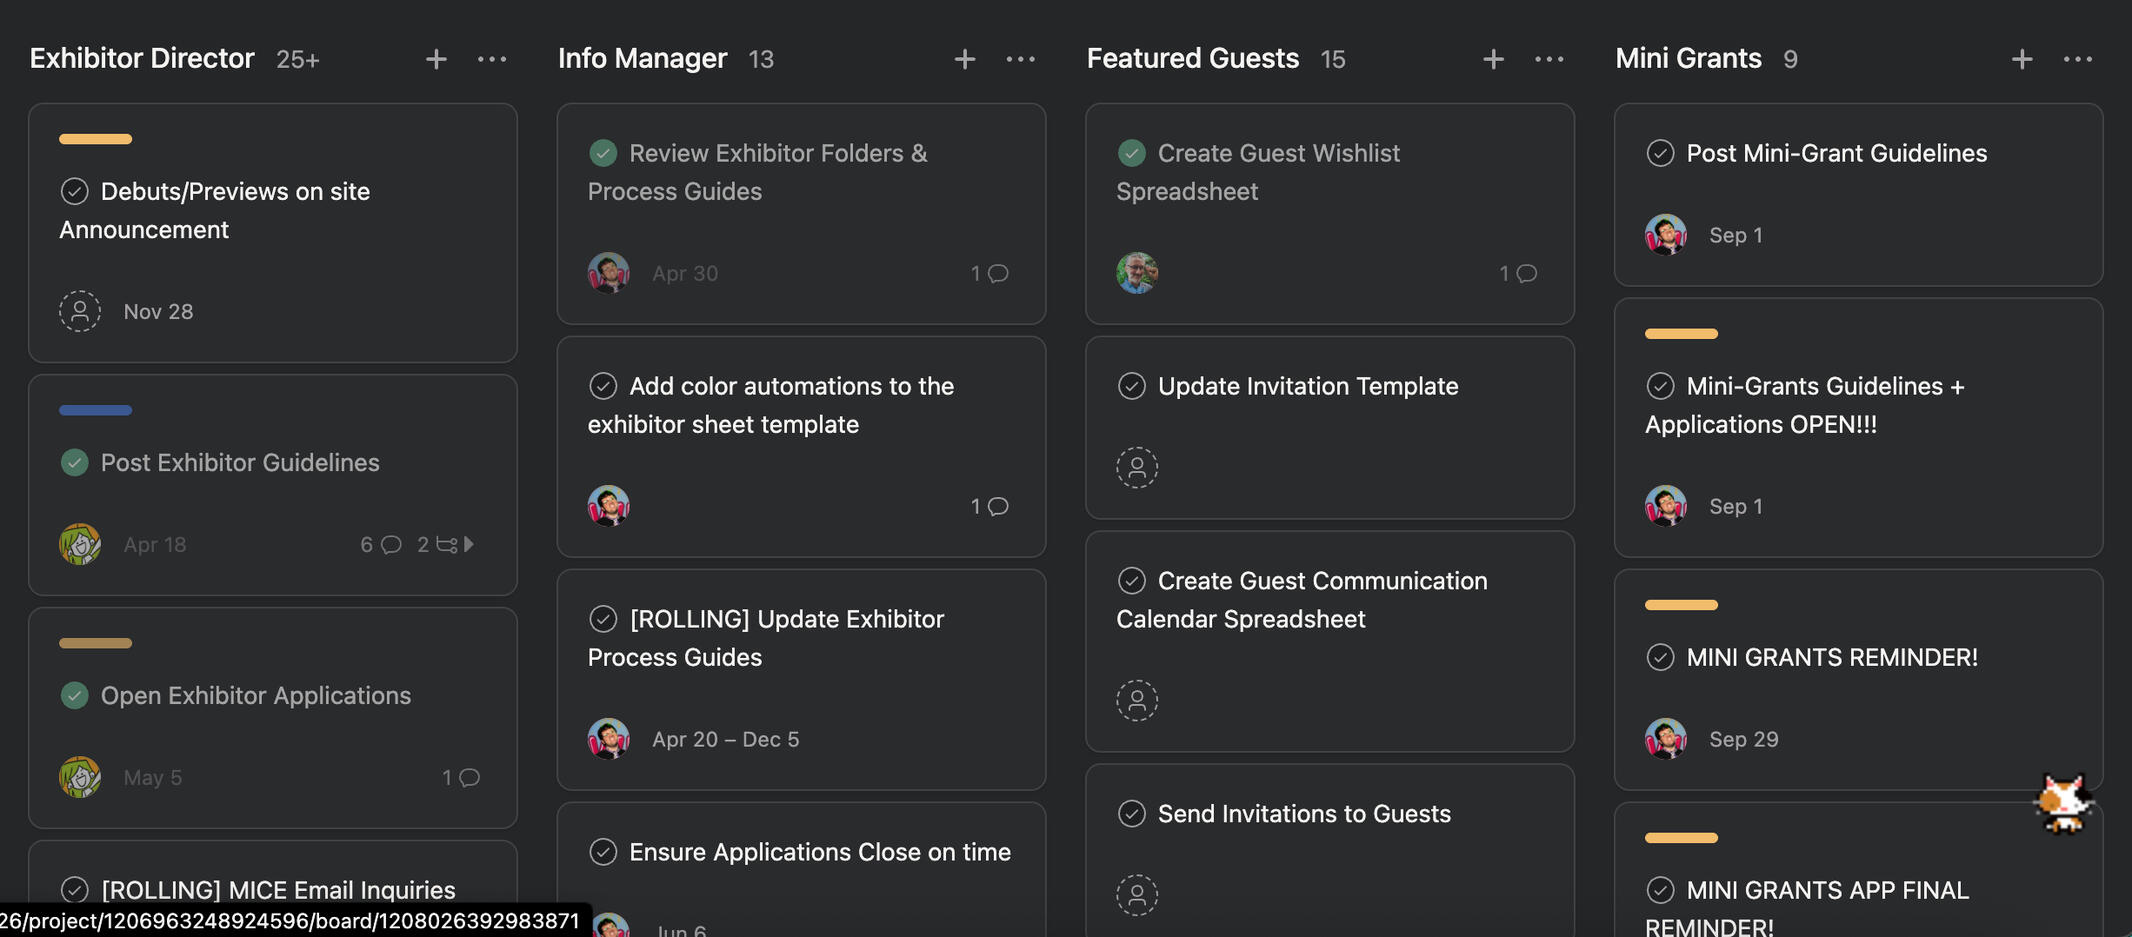
Task: Click the assignee avatar on Open Exhibitor Applications
Action: 80,777
